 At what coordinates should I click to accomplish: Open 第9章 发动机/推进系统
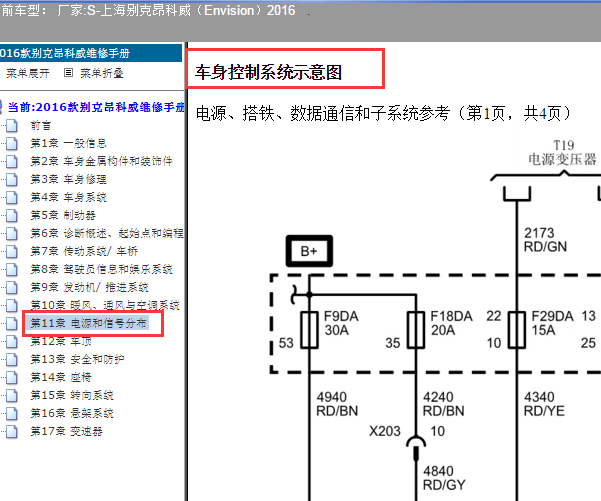click(89, 287)
